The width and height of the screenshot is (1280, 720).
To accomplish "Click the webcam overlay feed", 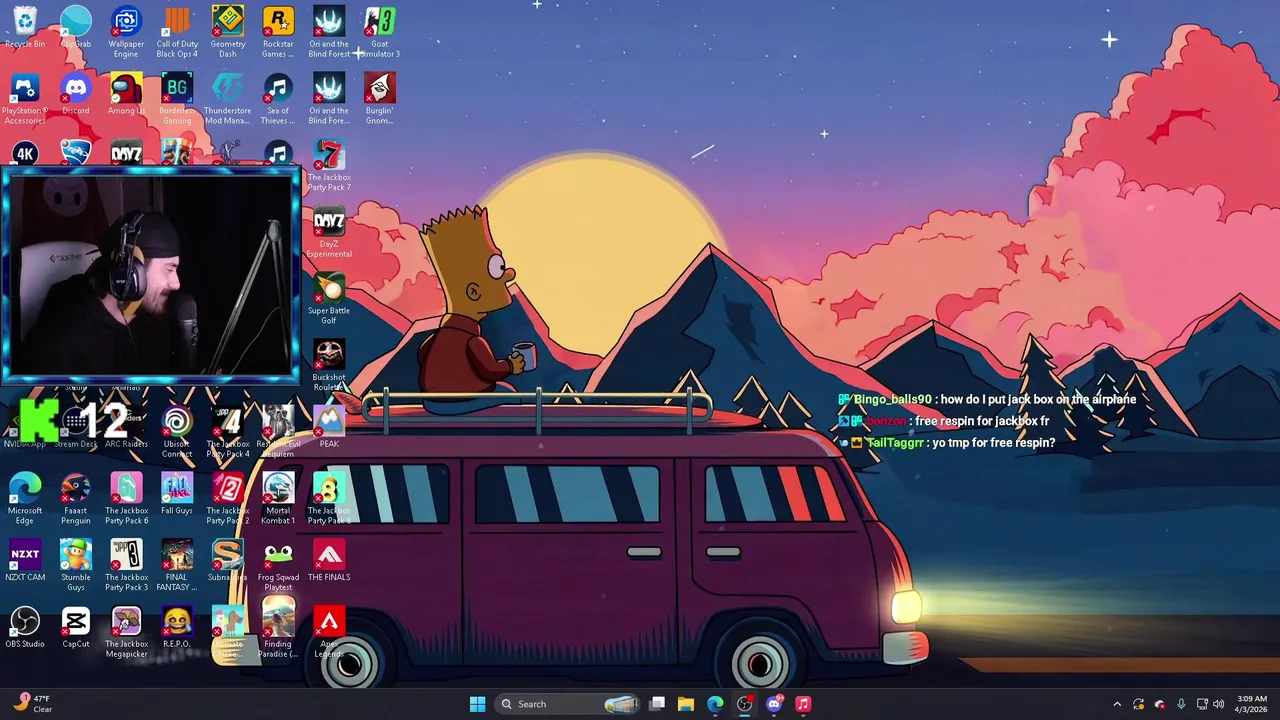I will click(x=150, y=276).
